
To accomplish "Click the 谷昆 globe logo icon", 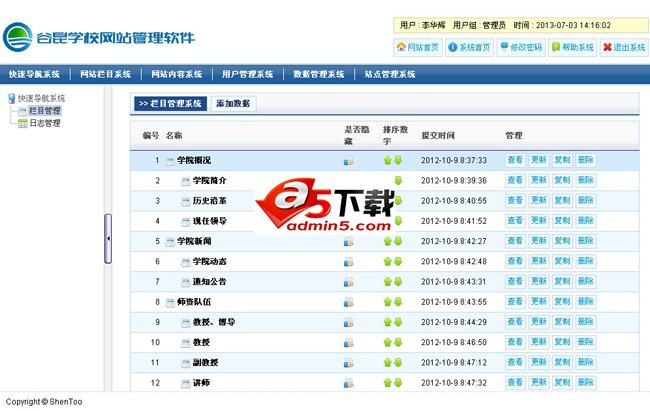I will (17, 37).
